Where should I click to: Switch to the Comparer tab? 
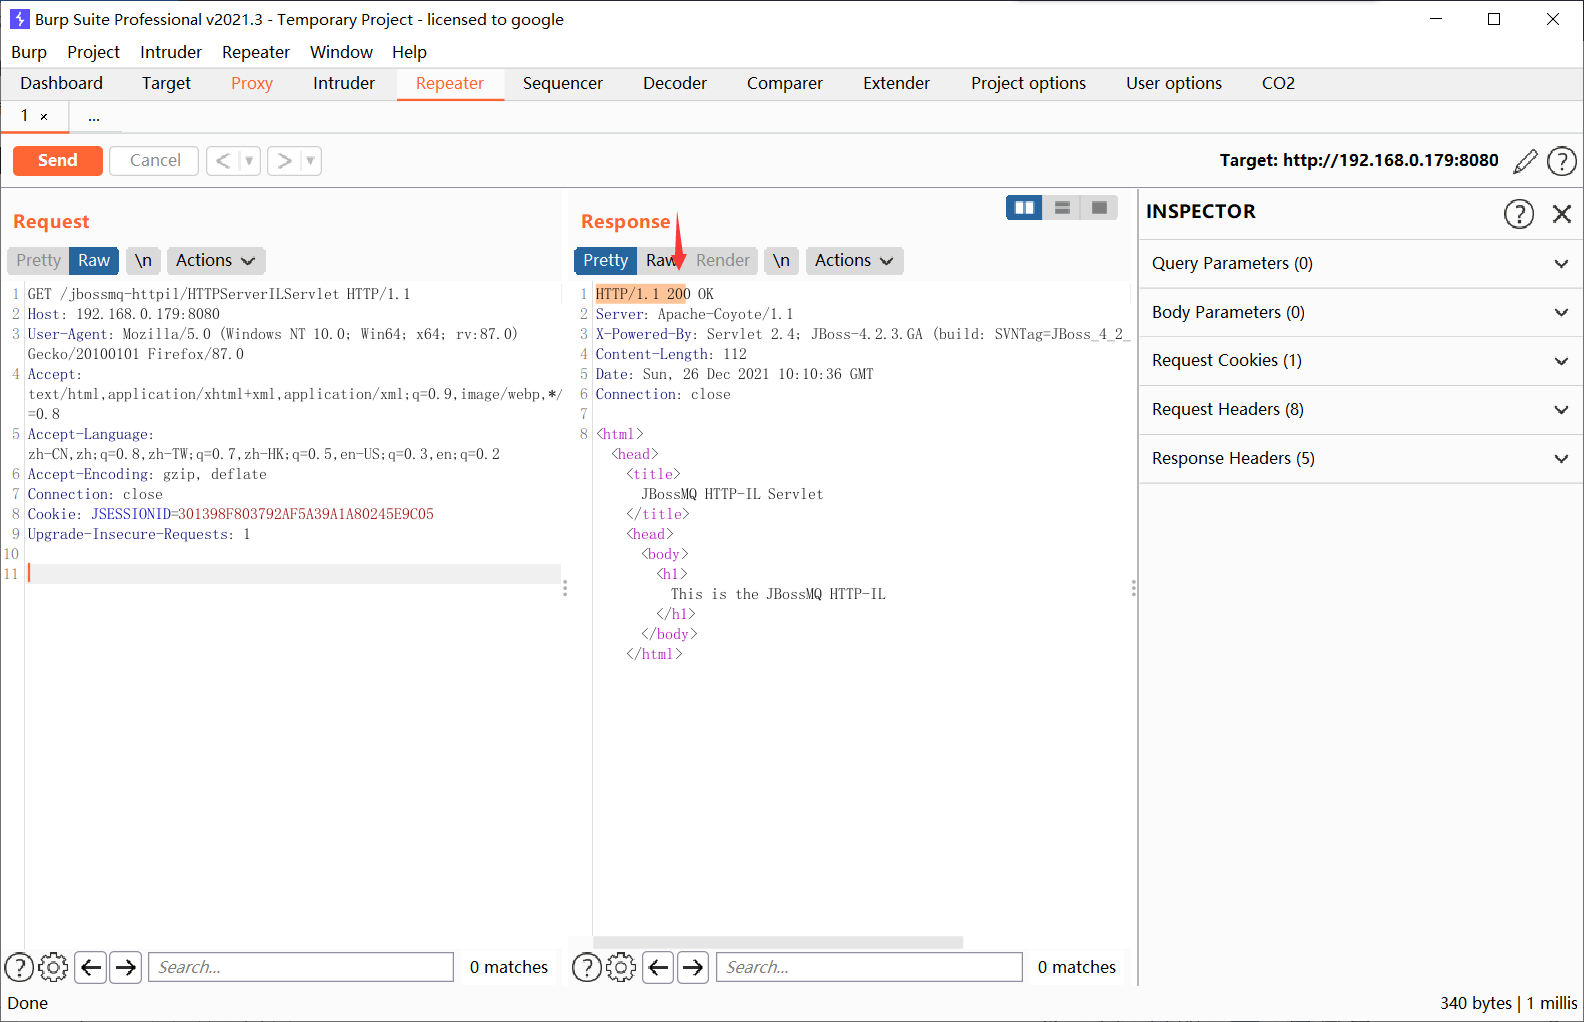click(785, 83)
